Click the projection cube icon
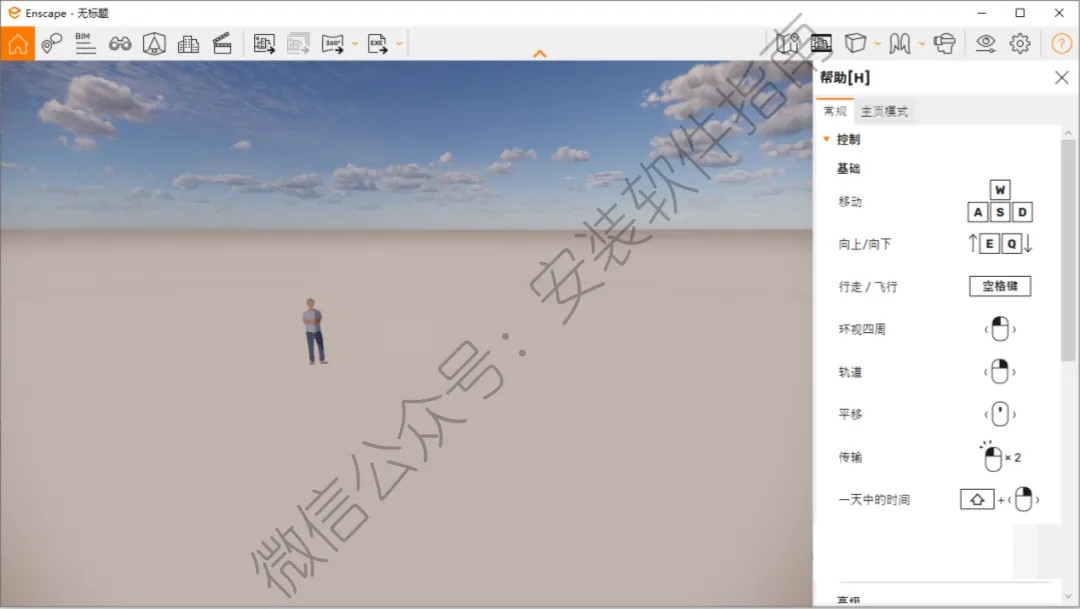 [x=855, y=43]
